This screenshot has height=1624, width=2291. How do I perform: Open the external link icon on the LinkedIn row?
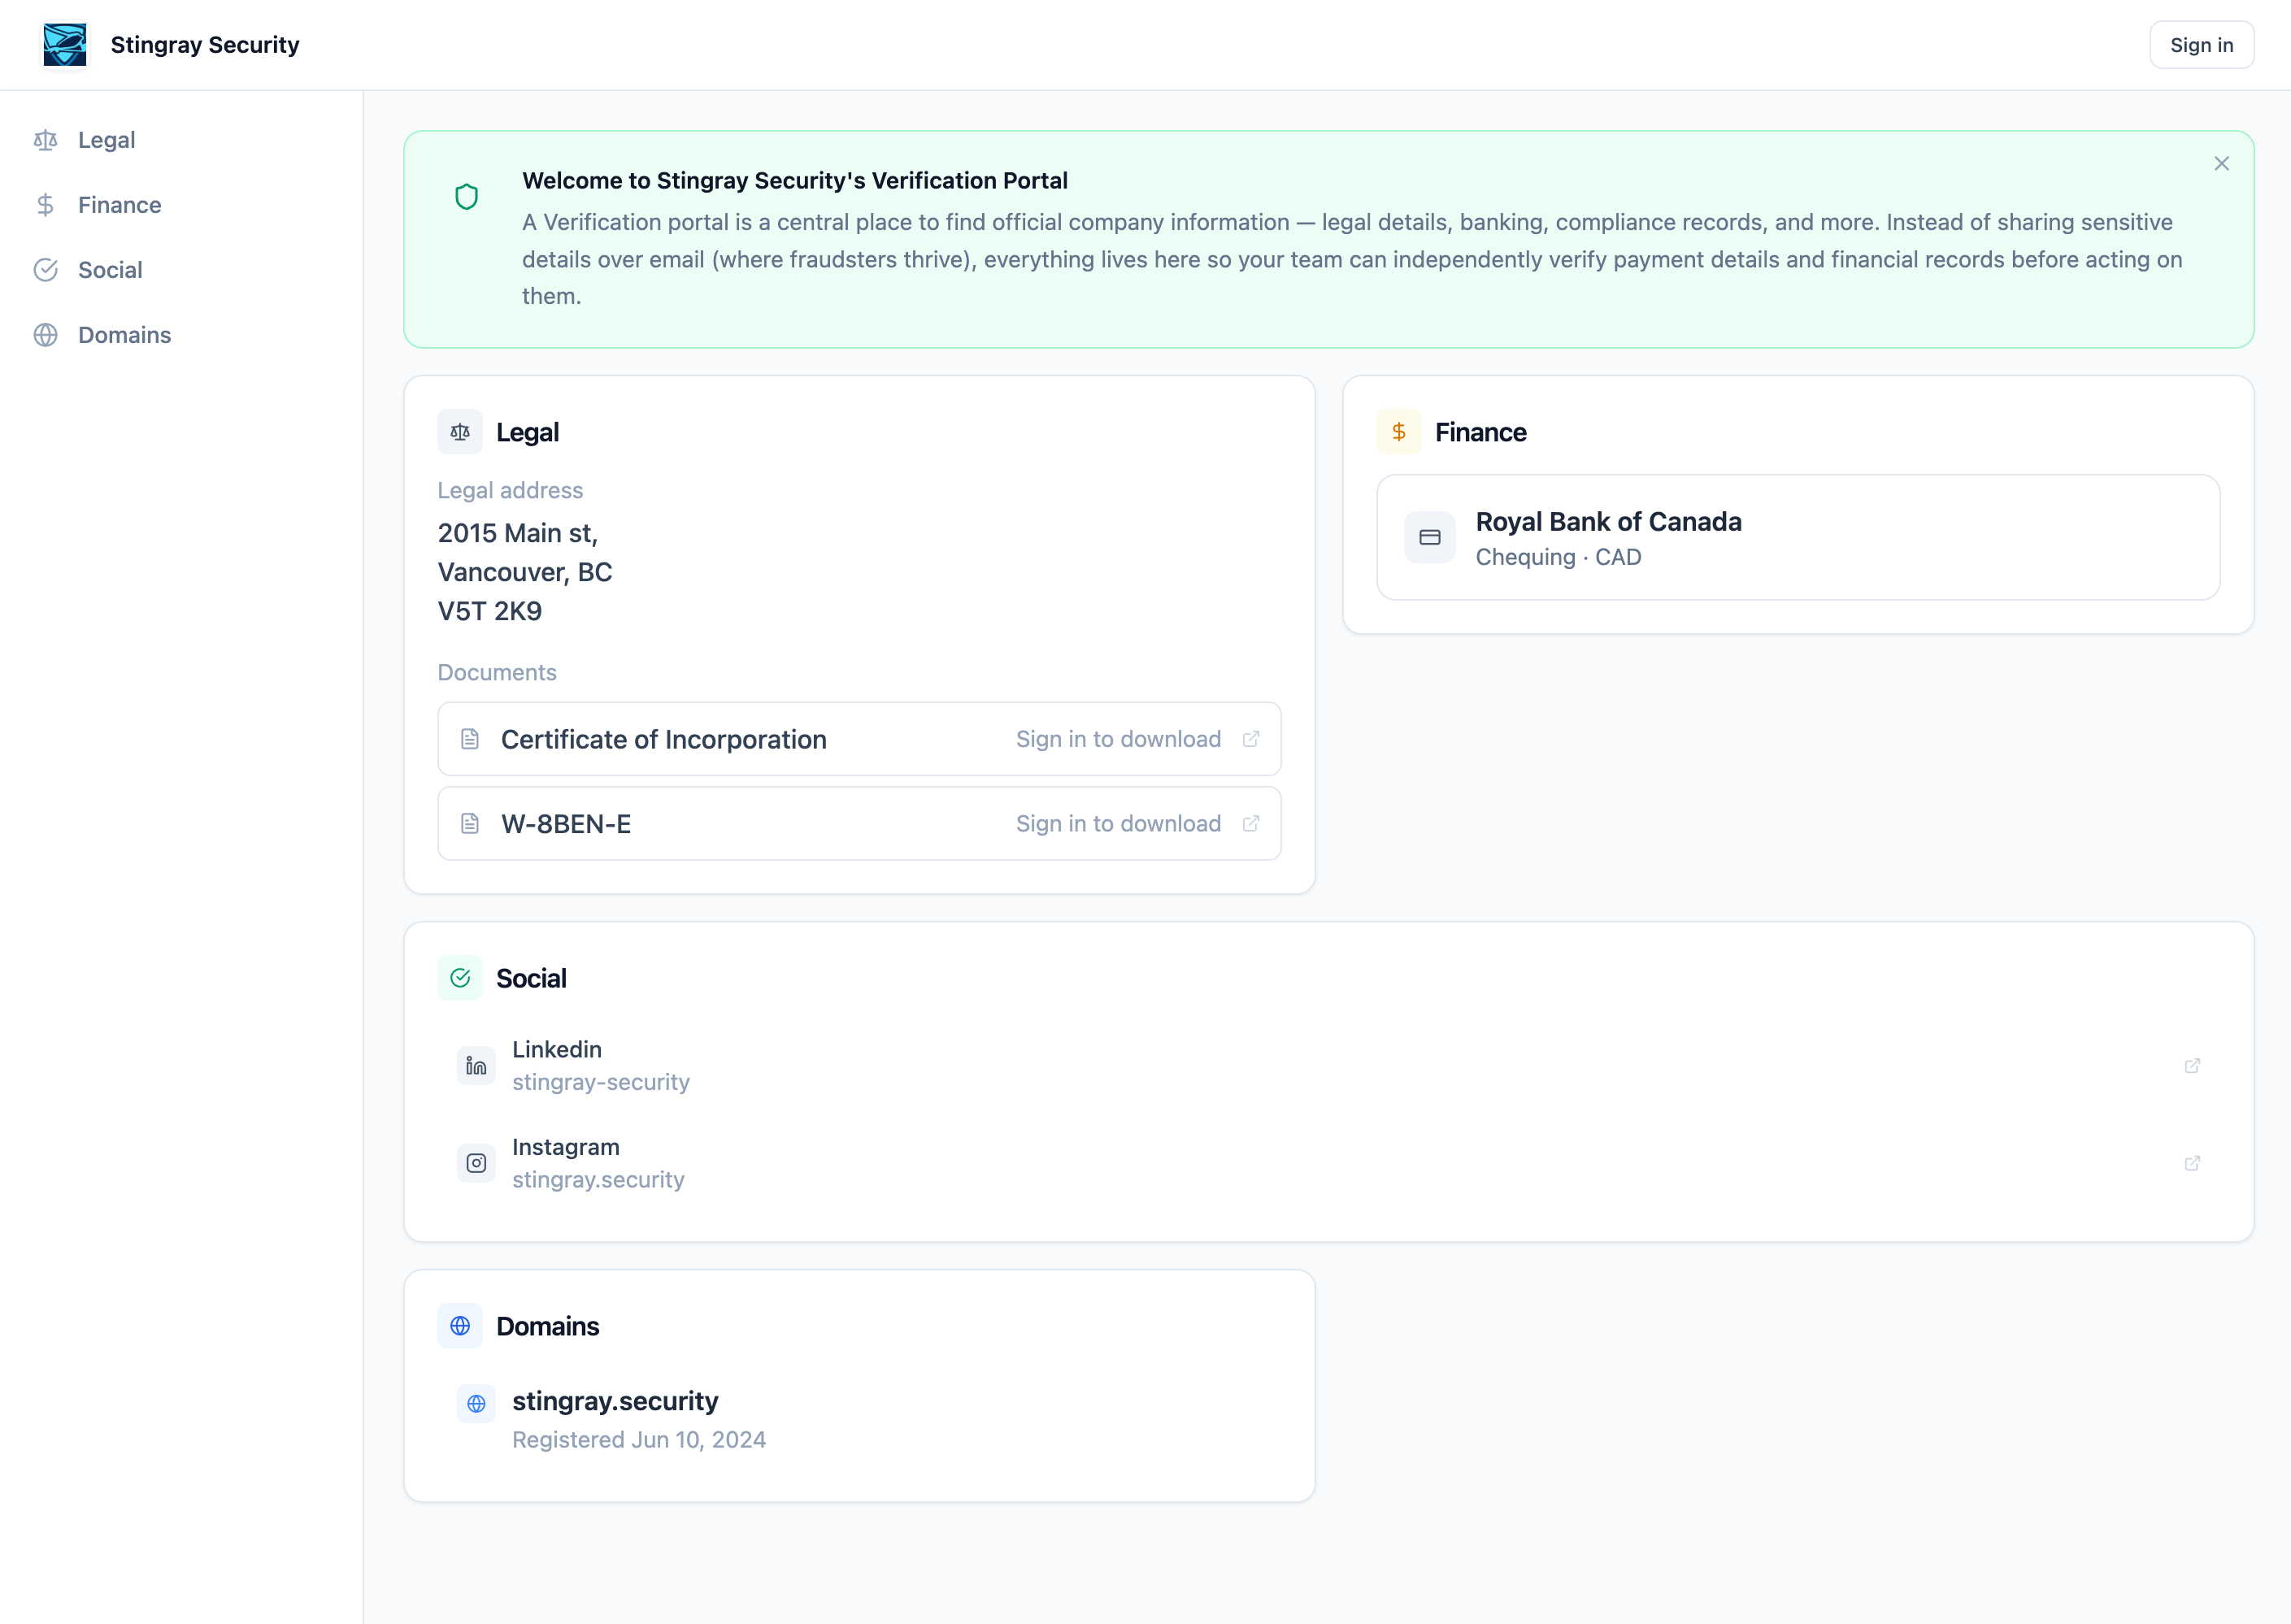tap(2191, 1065)
